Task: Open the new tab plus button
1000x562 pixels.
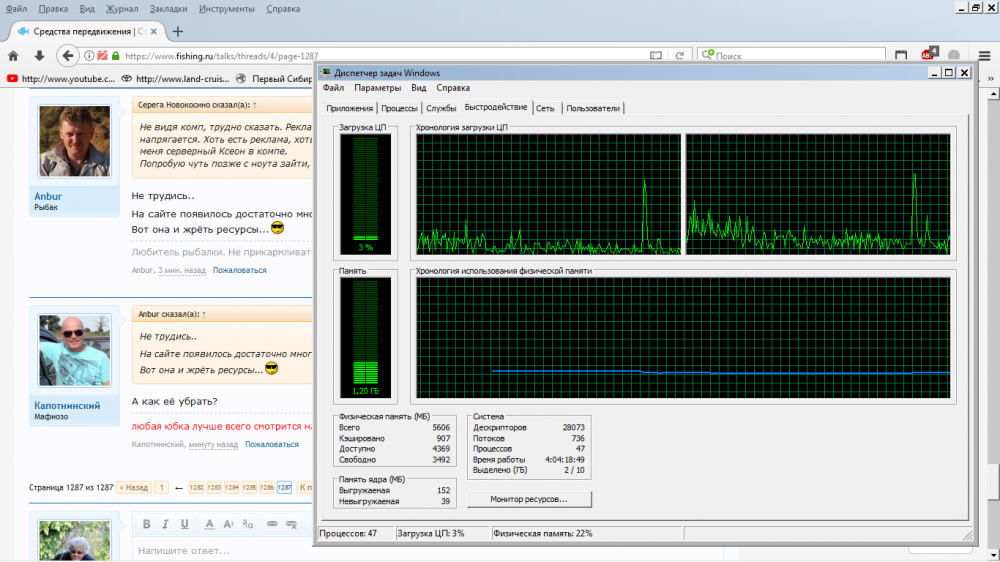Action: pyautogui.click(x=178, y=31)
